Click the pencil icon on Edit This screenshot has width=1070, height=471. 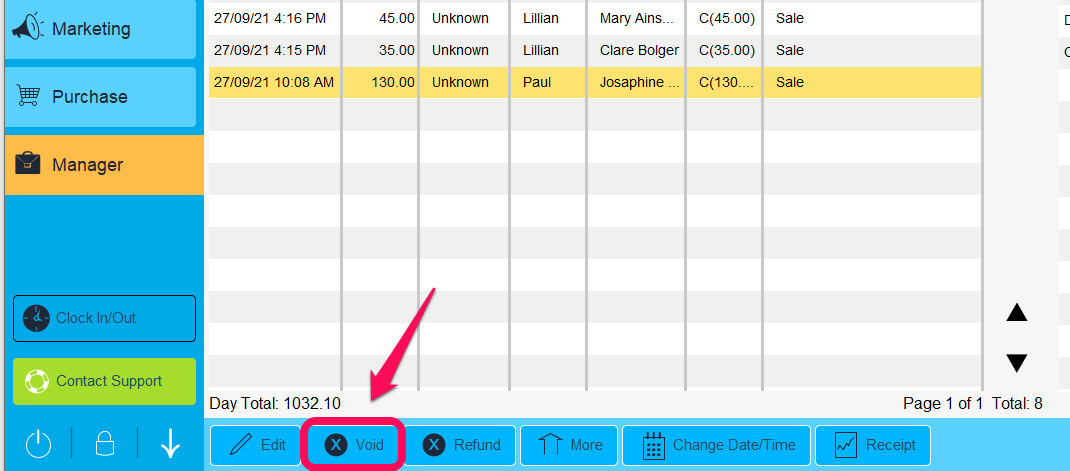(x=240, y=445)
